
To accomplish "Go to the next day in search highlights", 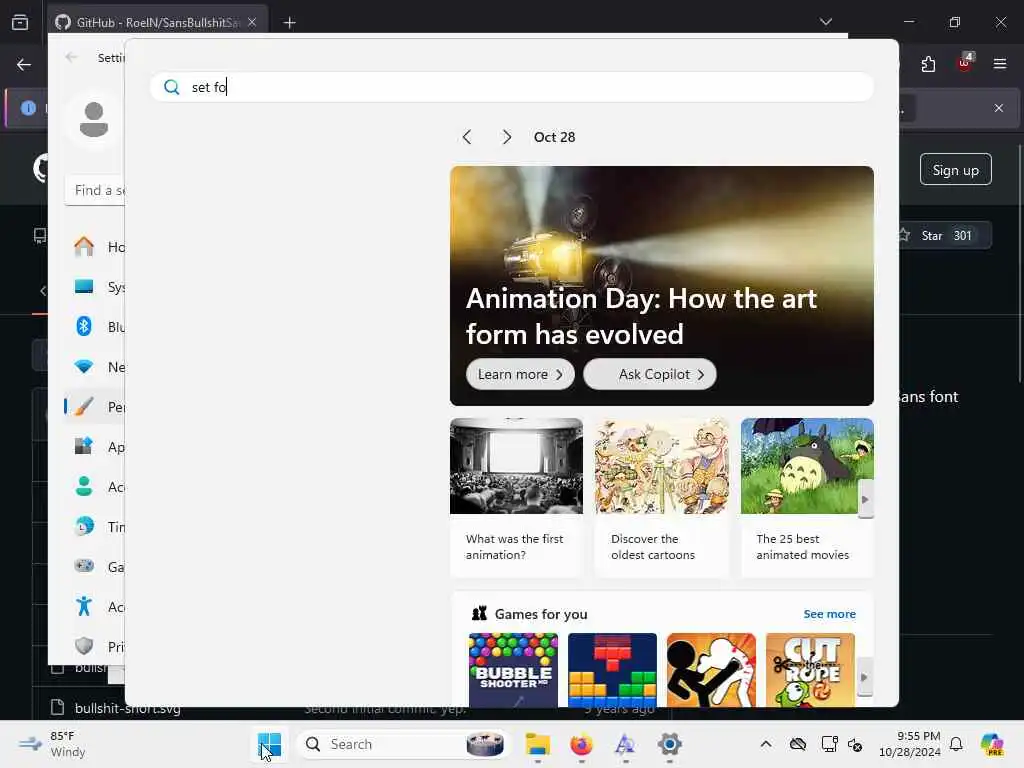I will click(x=507, y=137).
